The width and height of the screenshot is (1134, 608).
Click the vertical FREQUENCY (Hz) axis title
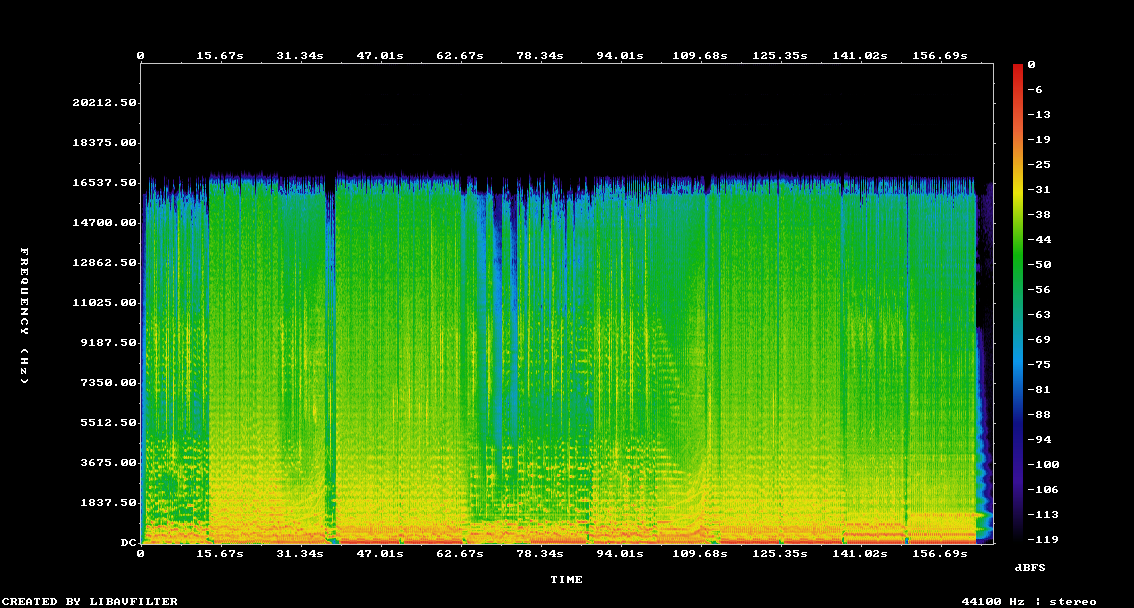coord(25,315)
